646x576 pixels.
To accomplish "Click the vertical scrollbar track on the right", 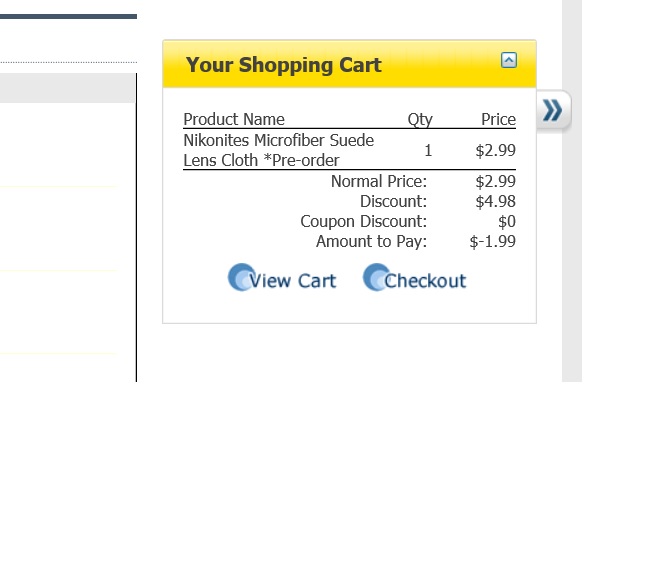I will click(x=571, y=250).
